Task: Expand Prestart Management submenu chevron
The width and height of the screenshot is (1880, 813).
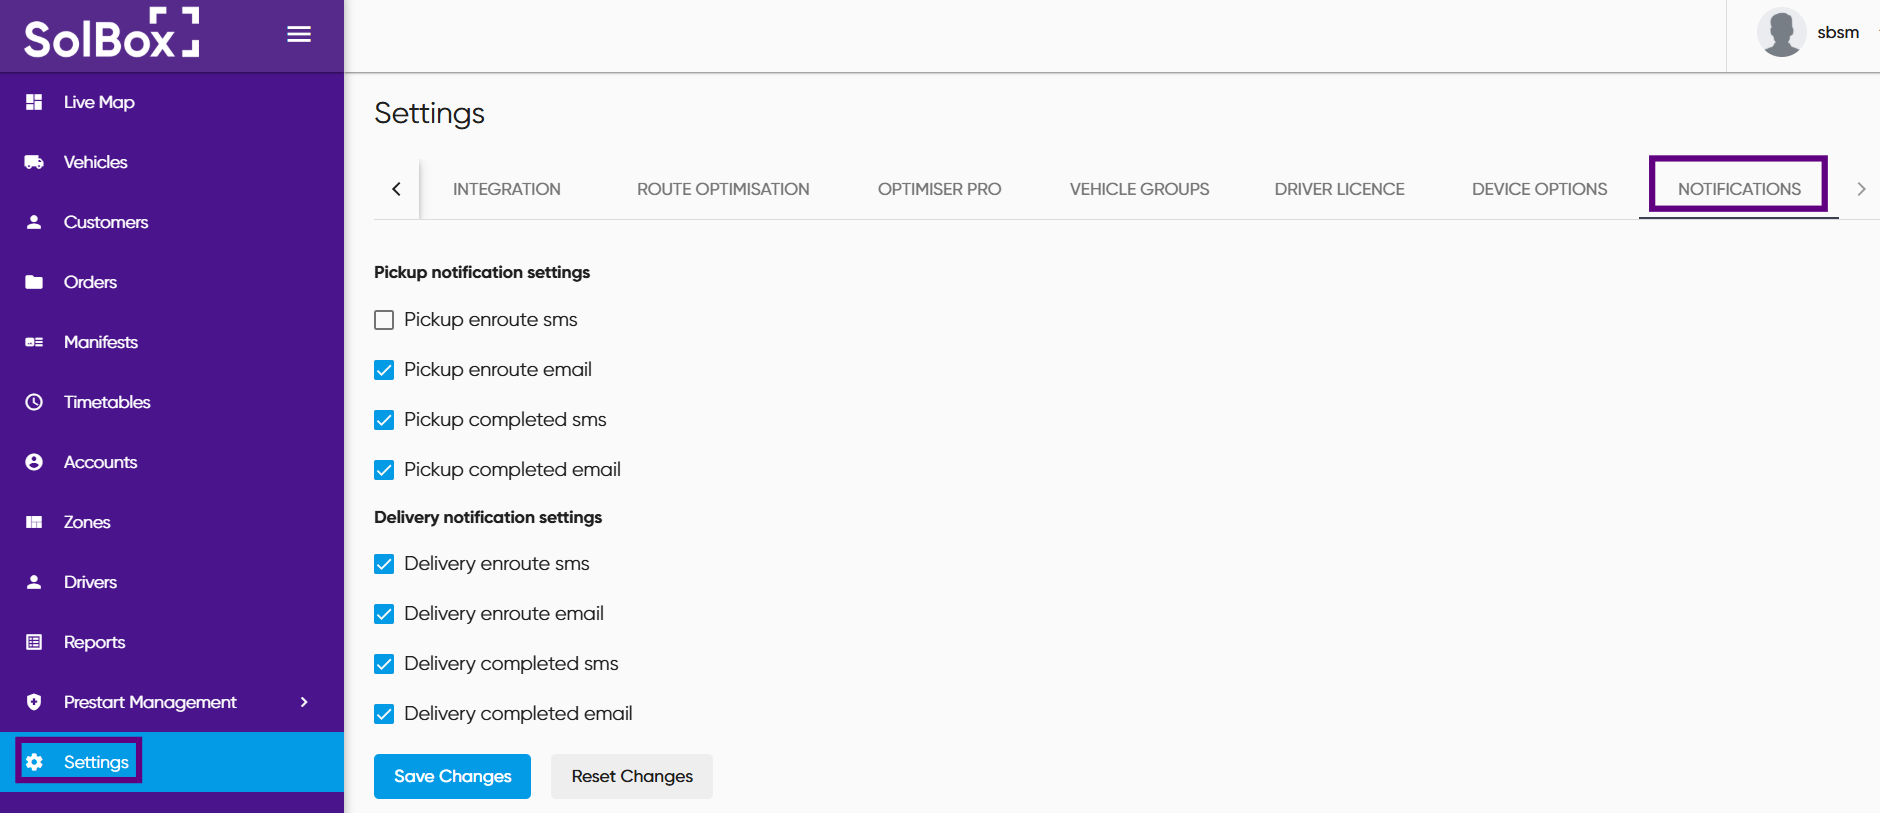Action: pyautogui.click(x=304, y=702)
